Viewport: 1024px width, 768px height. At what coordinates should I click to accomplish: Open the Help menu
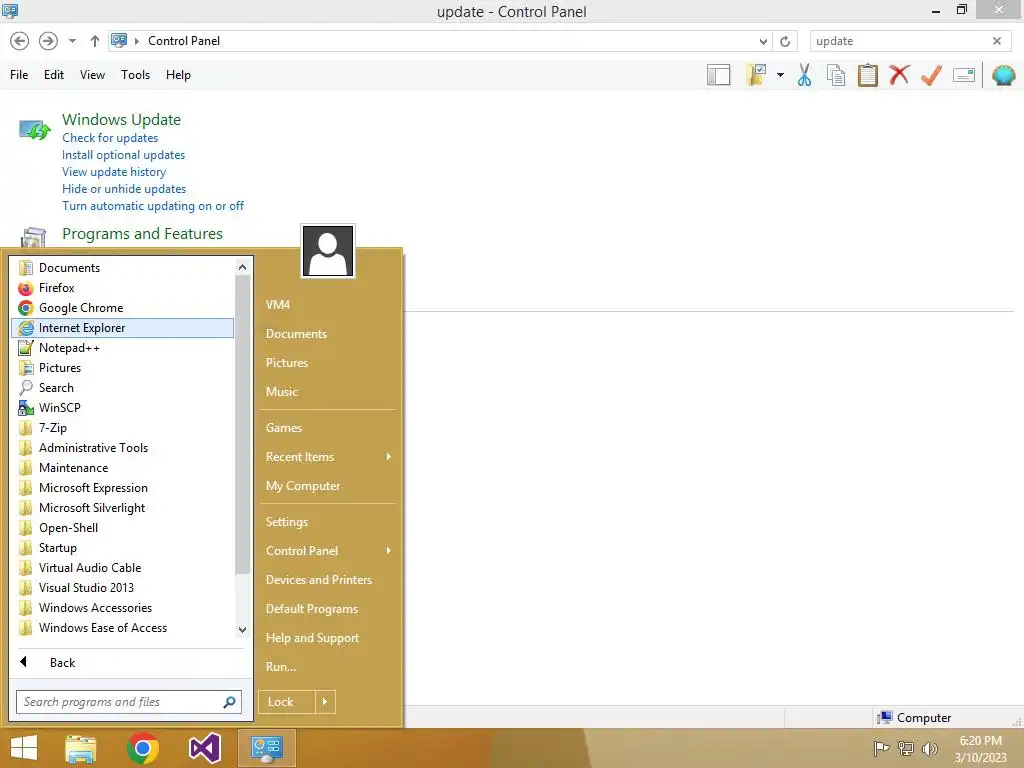(178, 75)
